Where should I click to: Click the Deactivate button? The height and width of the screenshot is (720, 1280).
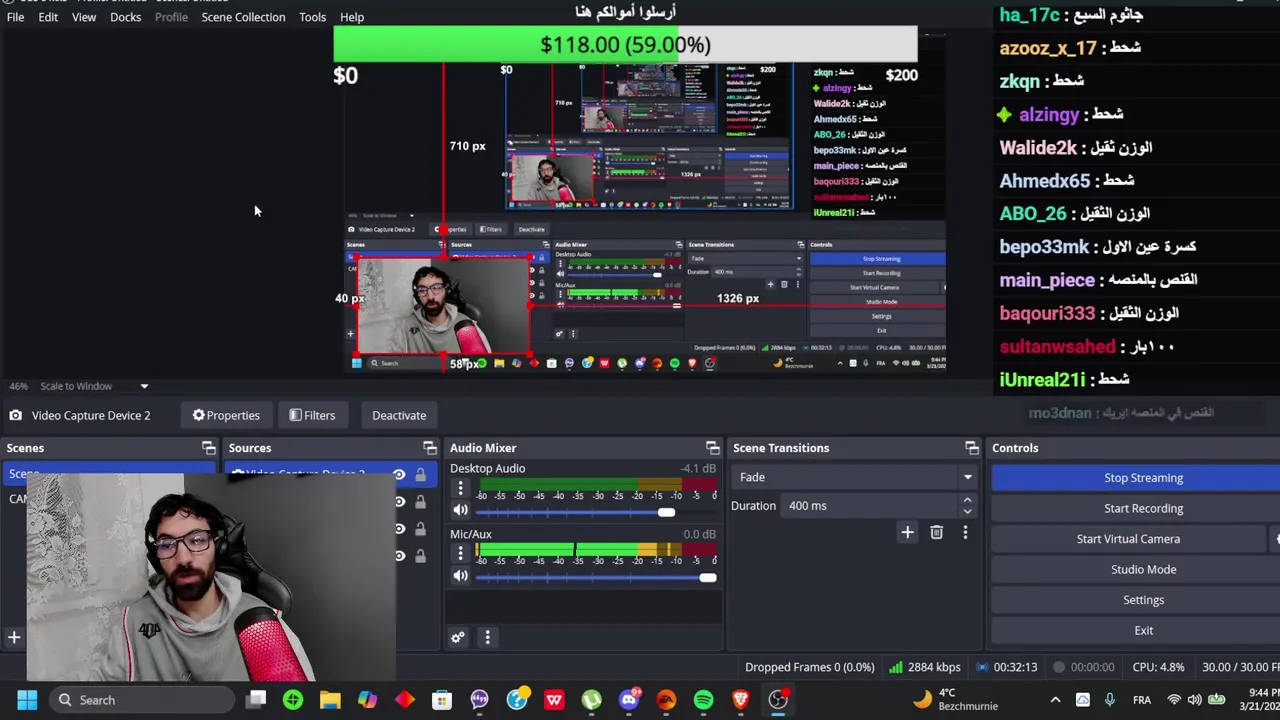point(399,415)
